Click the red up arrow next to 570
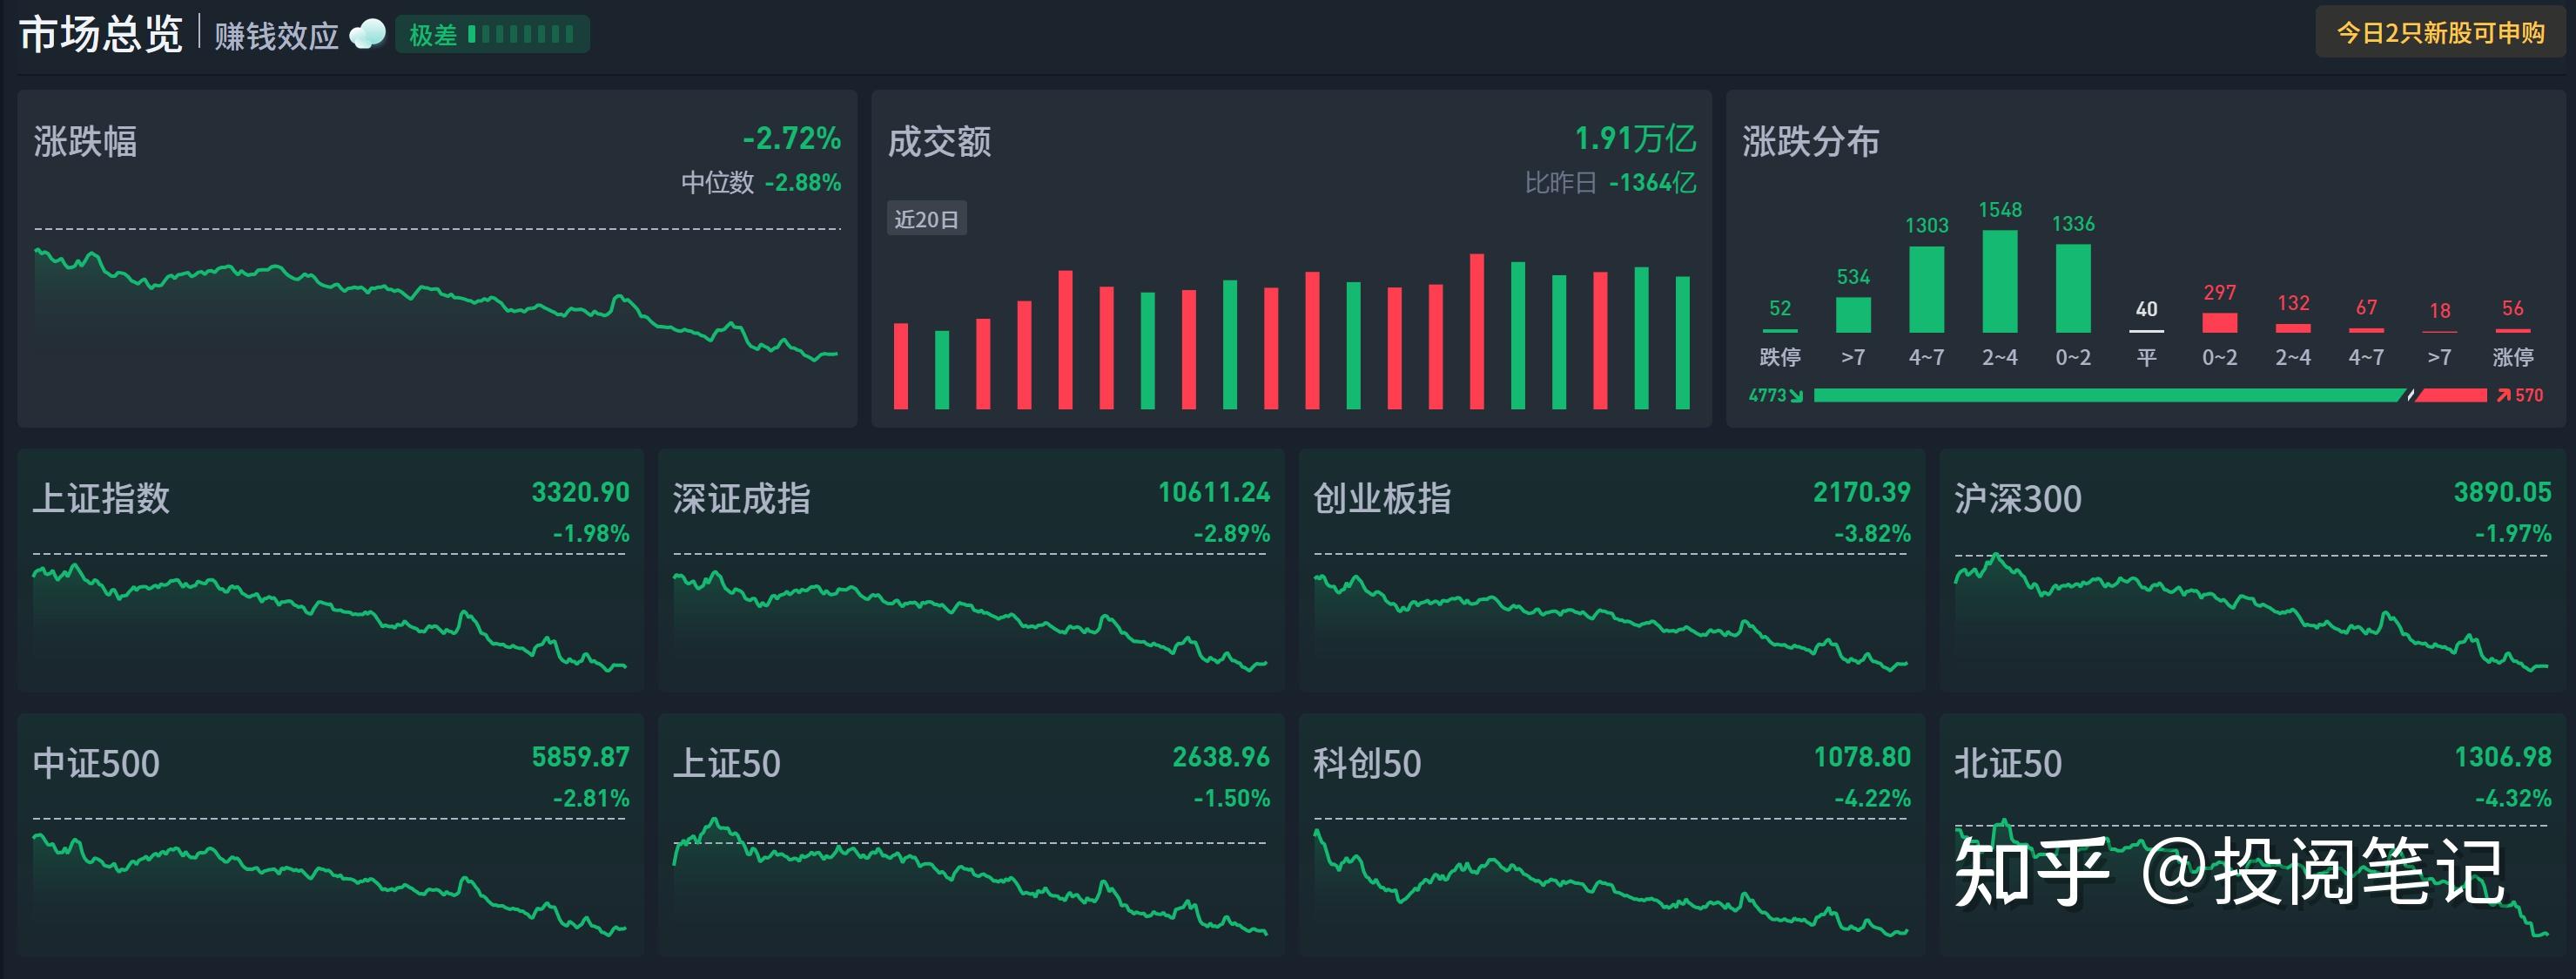 coord(2503,396)
